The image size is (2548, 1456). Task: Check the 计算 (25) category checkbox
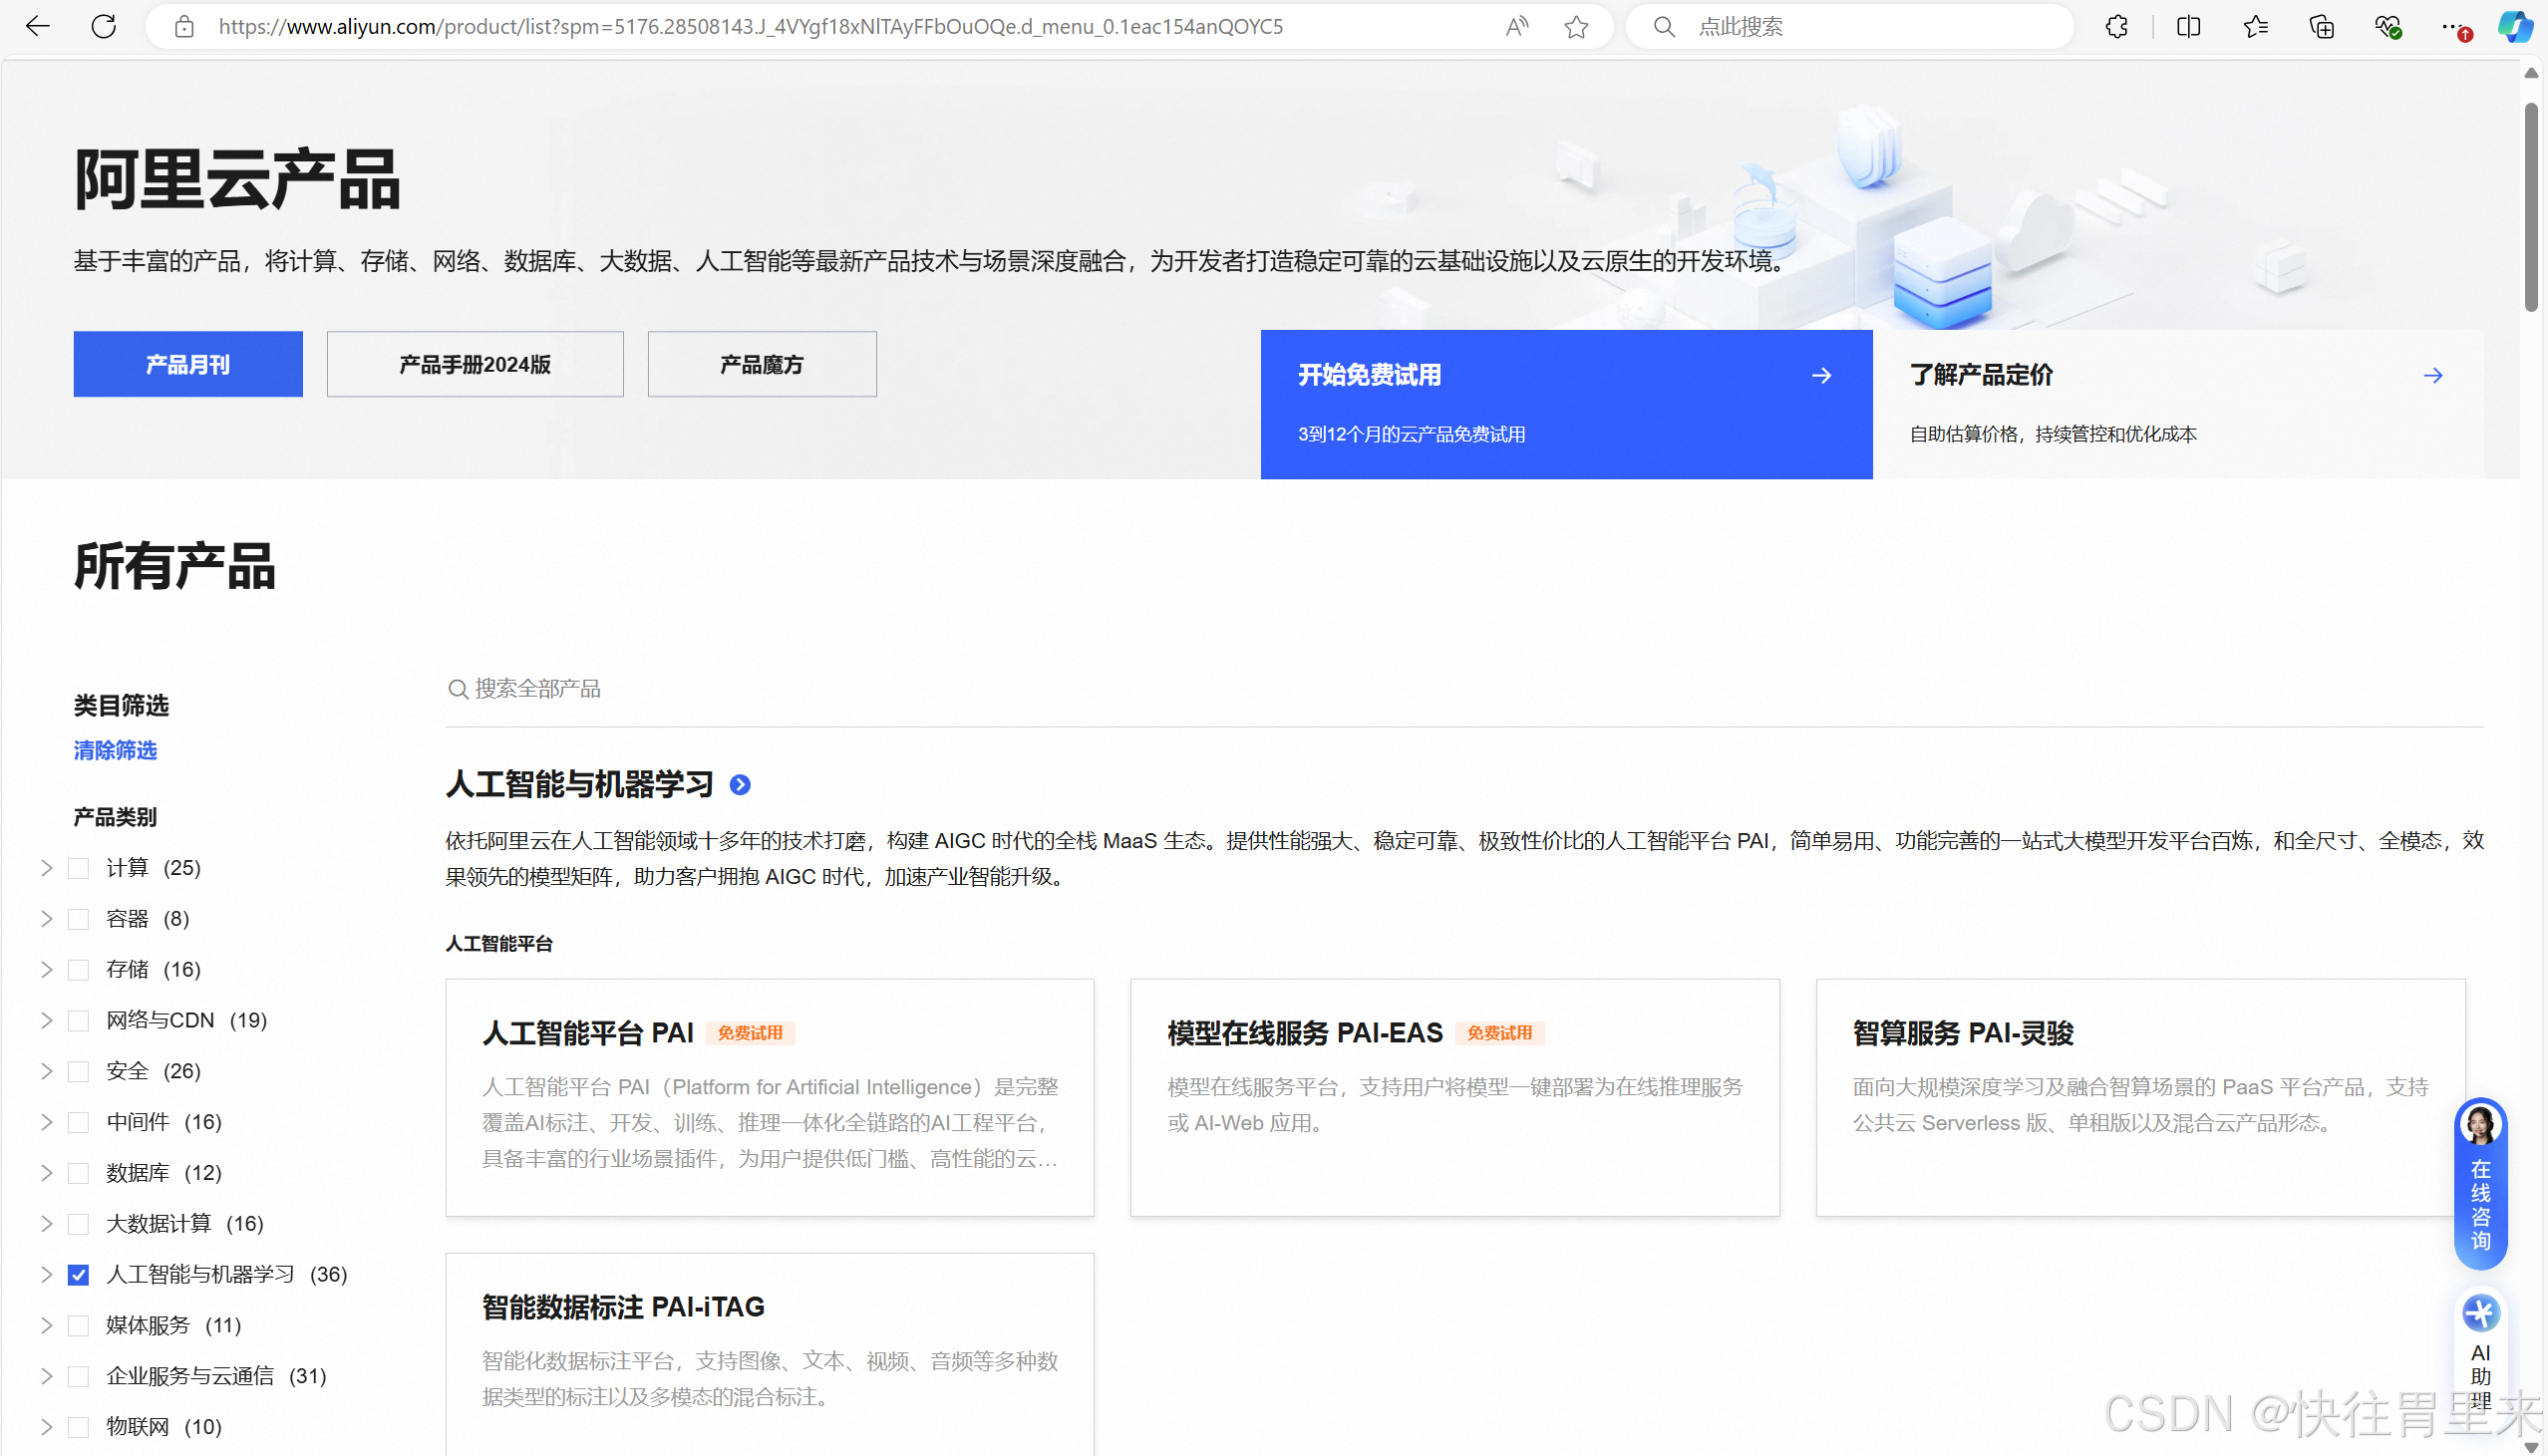click(x=79, y=868)
